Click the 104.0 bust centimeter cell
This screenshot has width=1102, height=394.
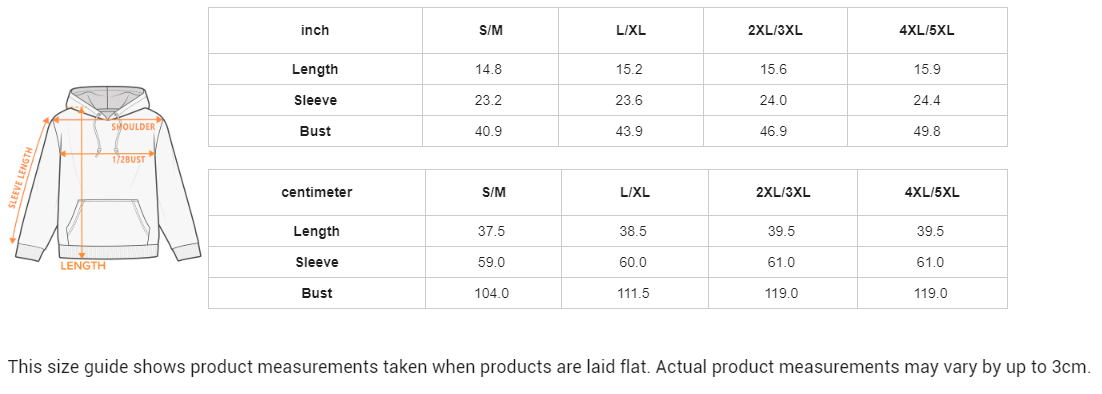pos(493,293)
